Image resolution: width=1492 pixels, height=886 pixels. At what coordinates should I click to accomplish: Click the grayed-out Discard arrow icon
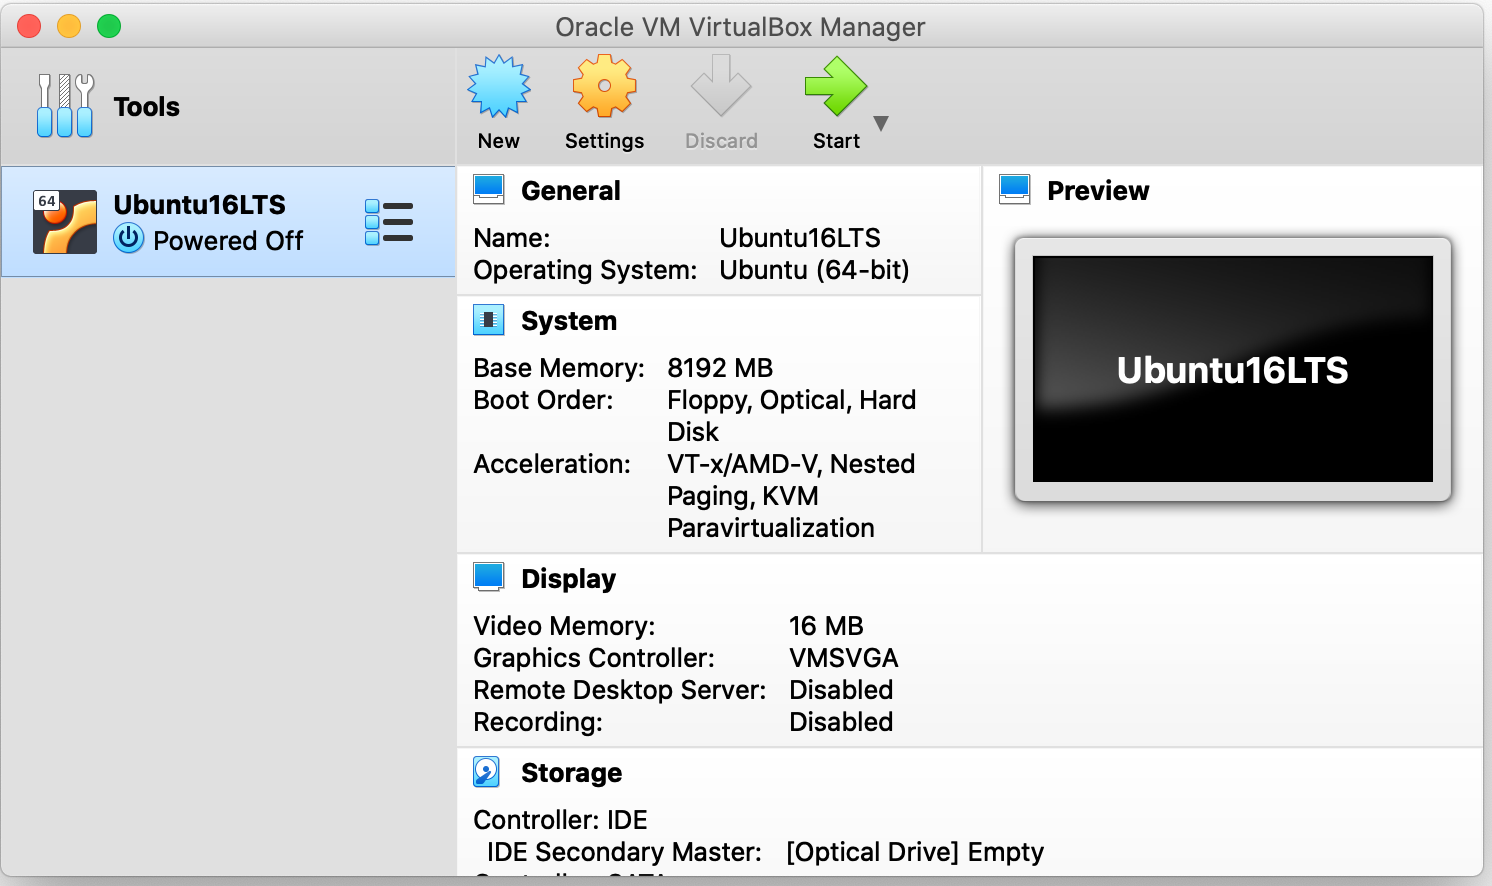[x=720, y=87]
